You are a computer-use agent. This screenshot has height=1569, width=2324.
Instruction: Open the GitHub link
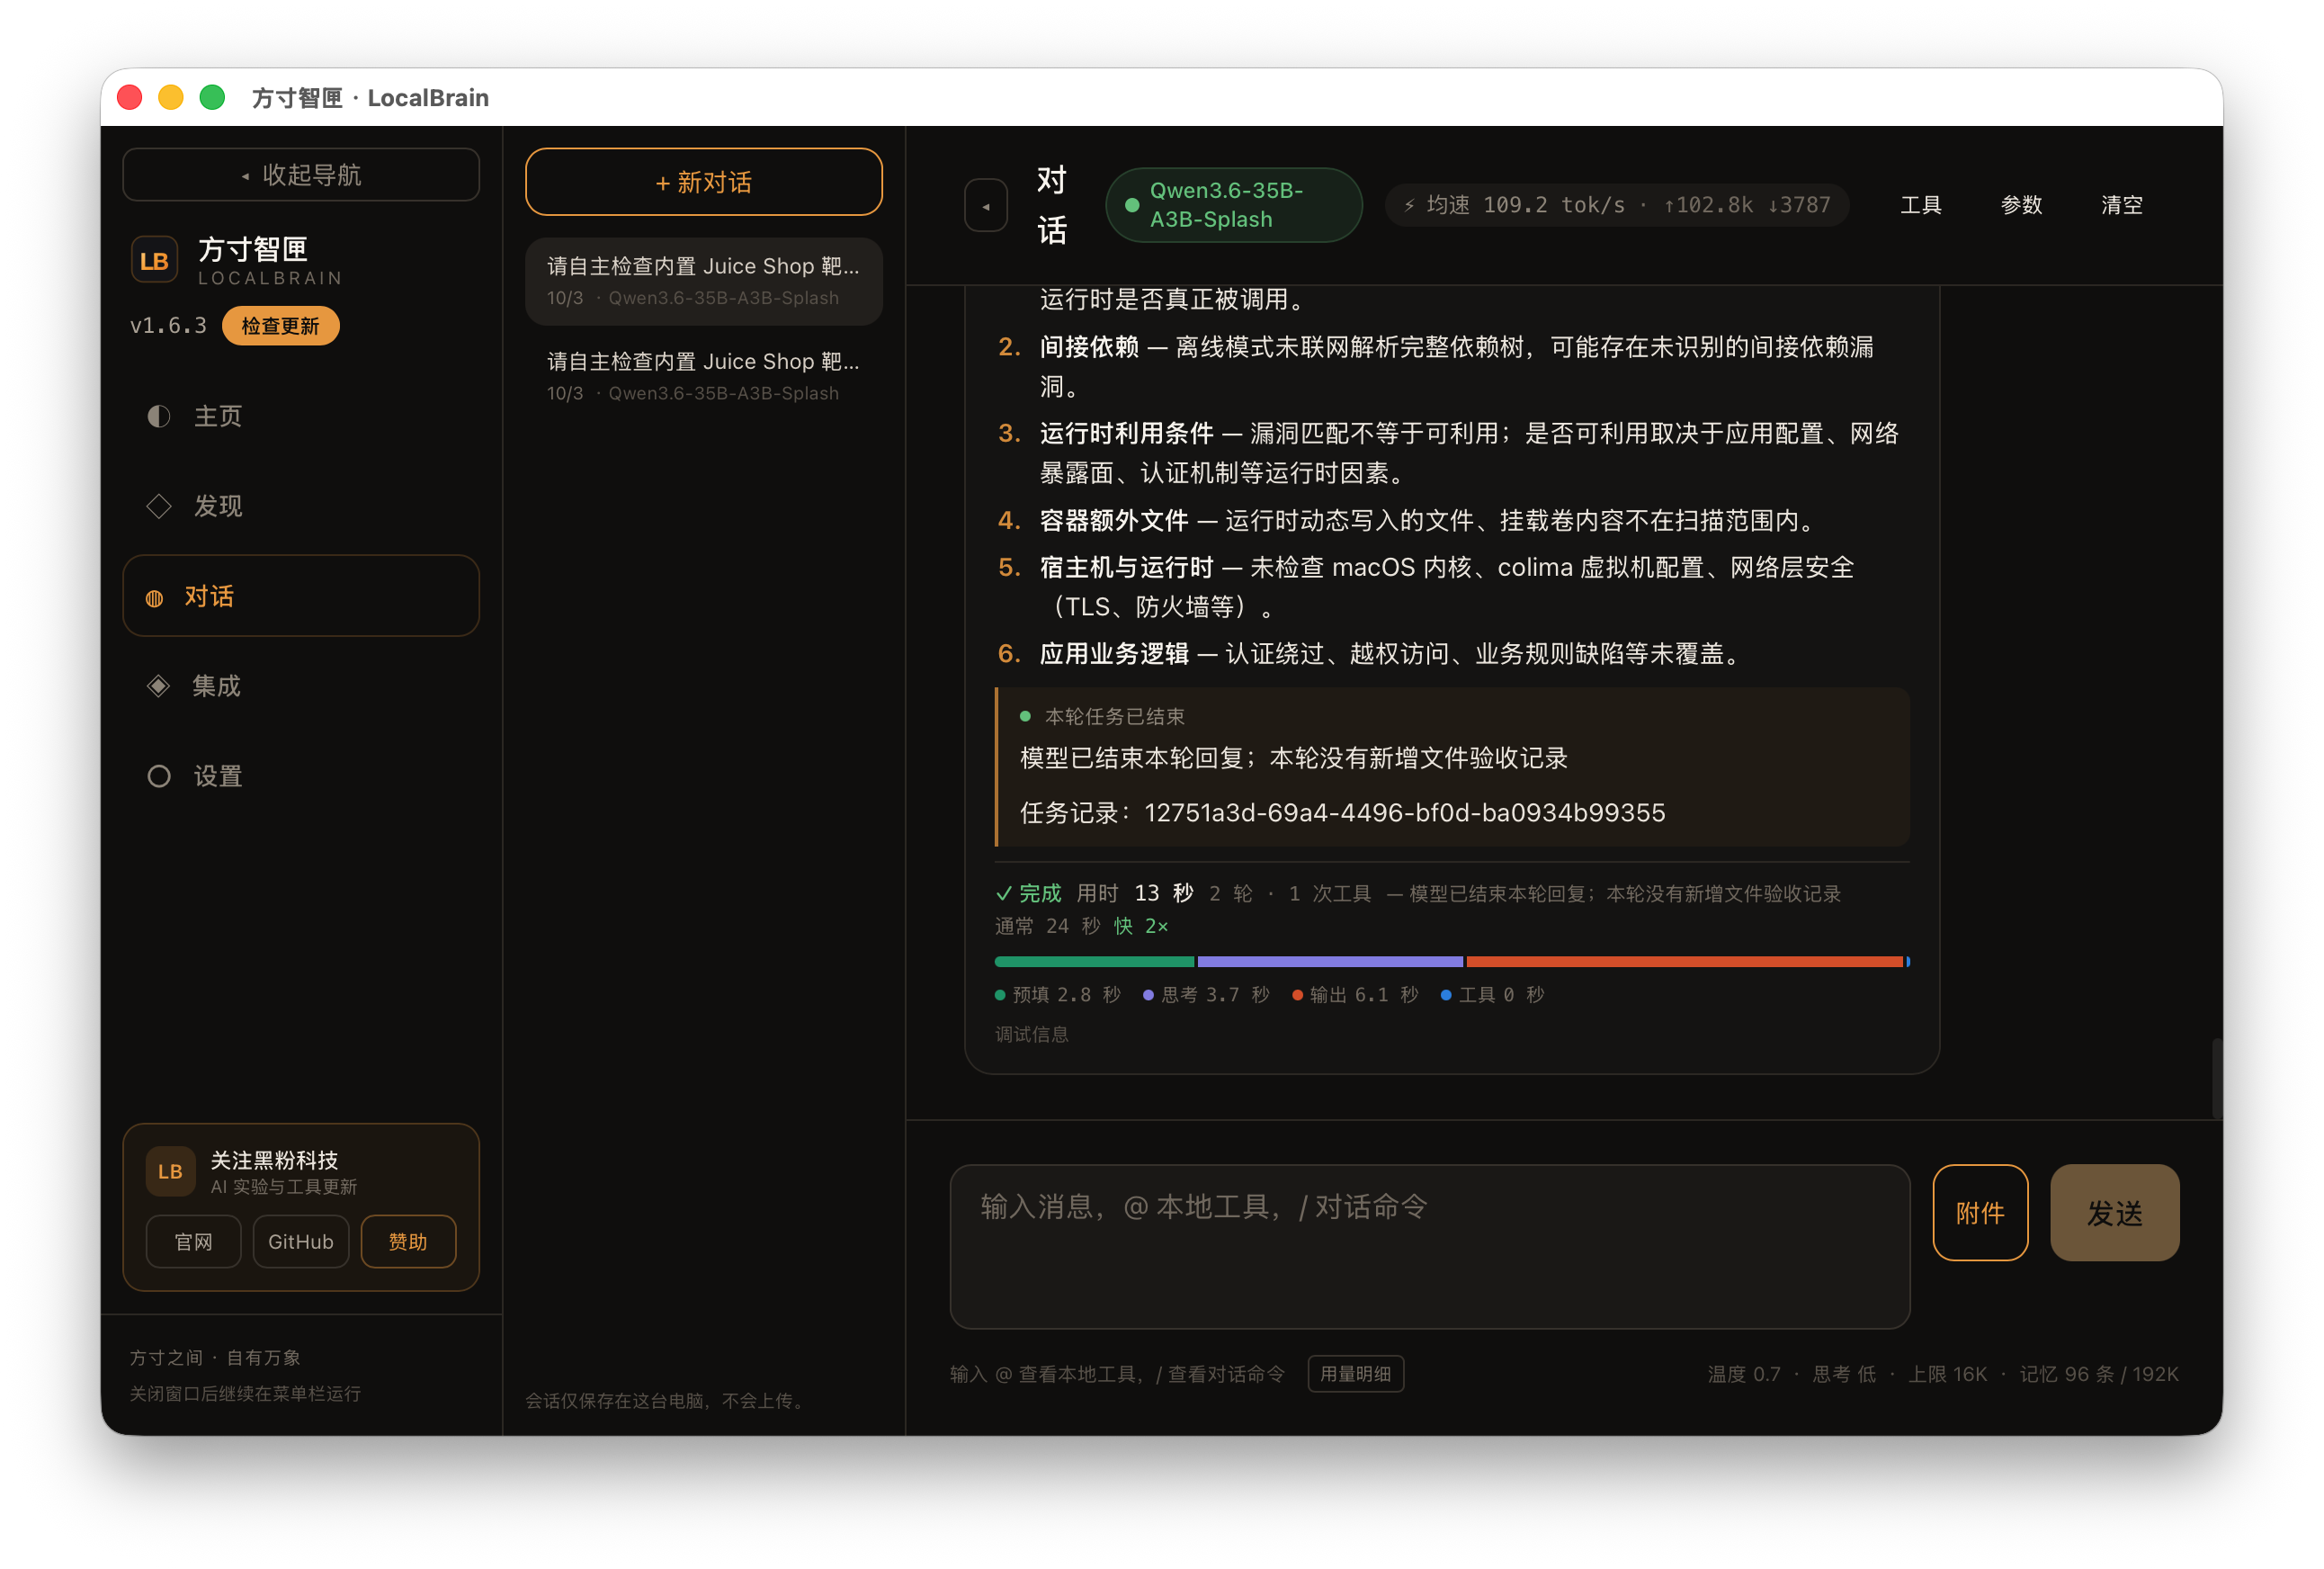coord(301,1242)
